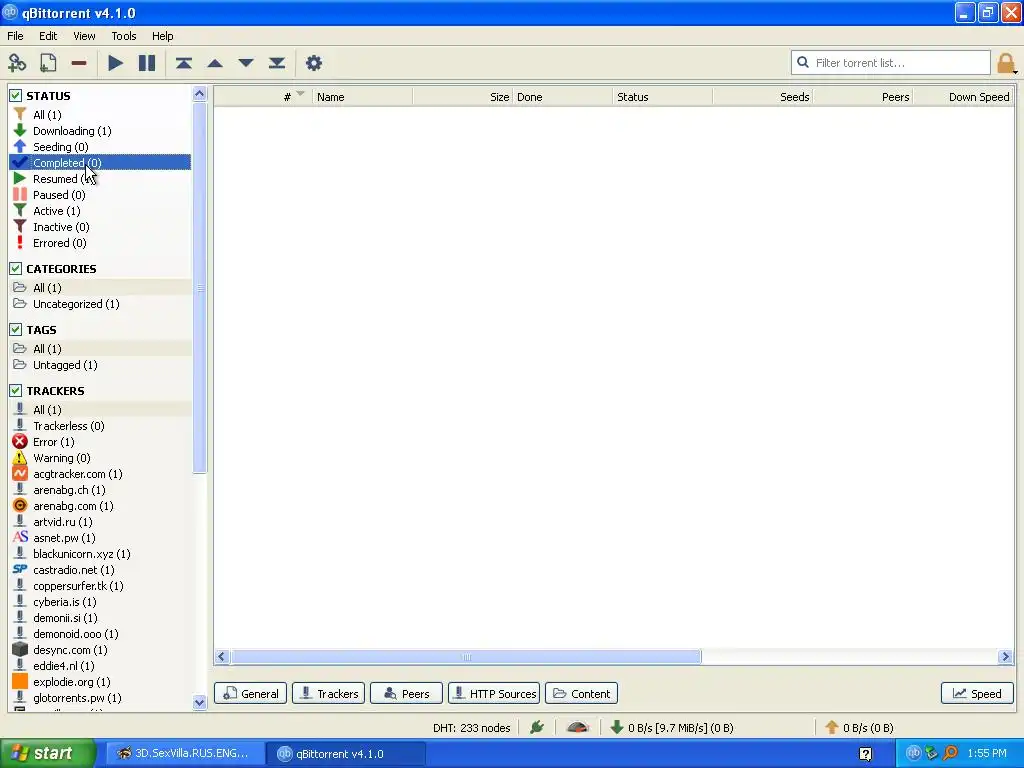Filter by arenabg.com tracker
Image resolution: width=1024 pixels, height=768 pixels.
(101, 506)
